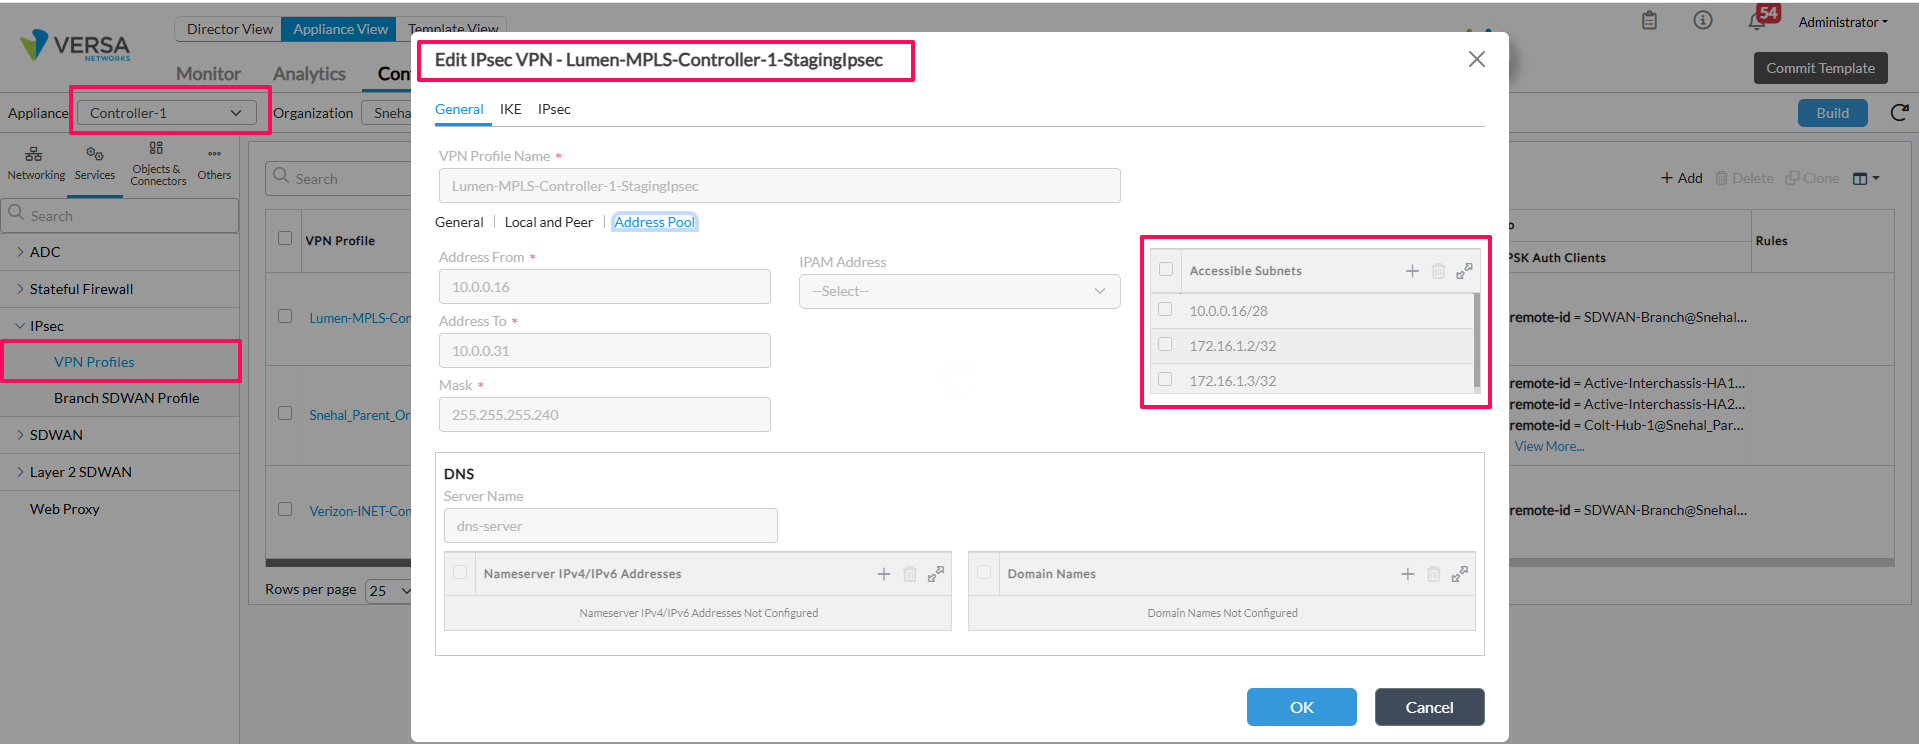Select the General top-level tab
This screenshot has width=1919, height=744.
pyautogui.click(x=459, y=109)
